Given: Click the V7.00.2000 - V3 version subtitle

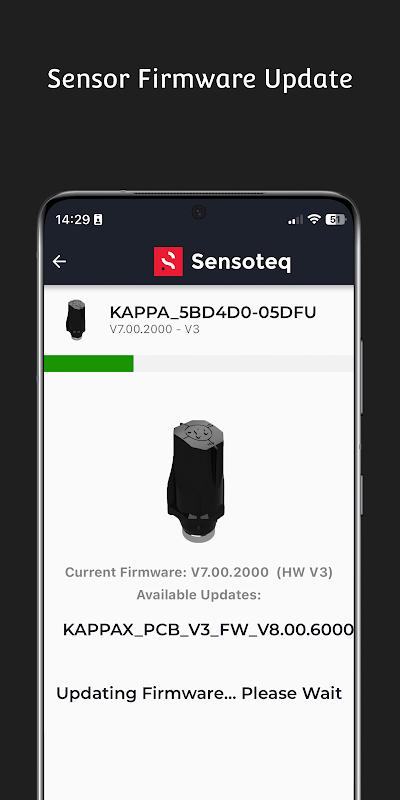Looking at the screenshot, I should pos(155,330).
